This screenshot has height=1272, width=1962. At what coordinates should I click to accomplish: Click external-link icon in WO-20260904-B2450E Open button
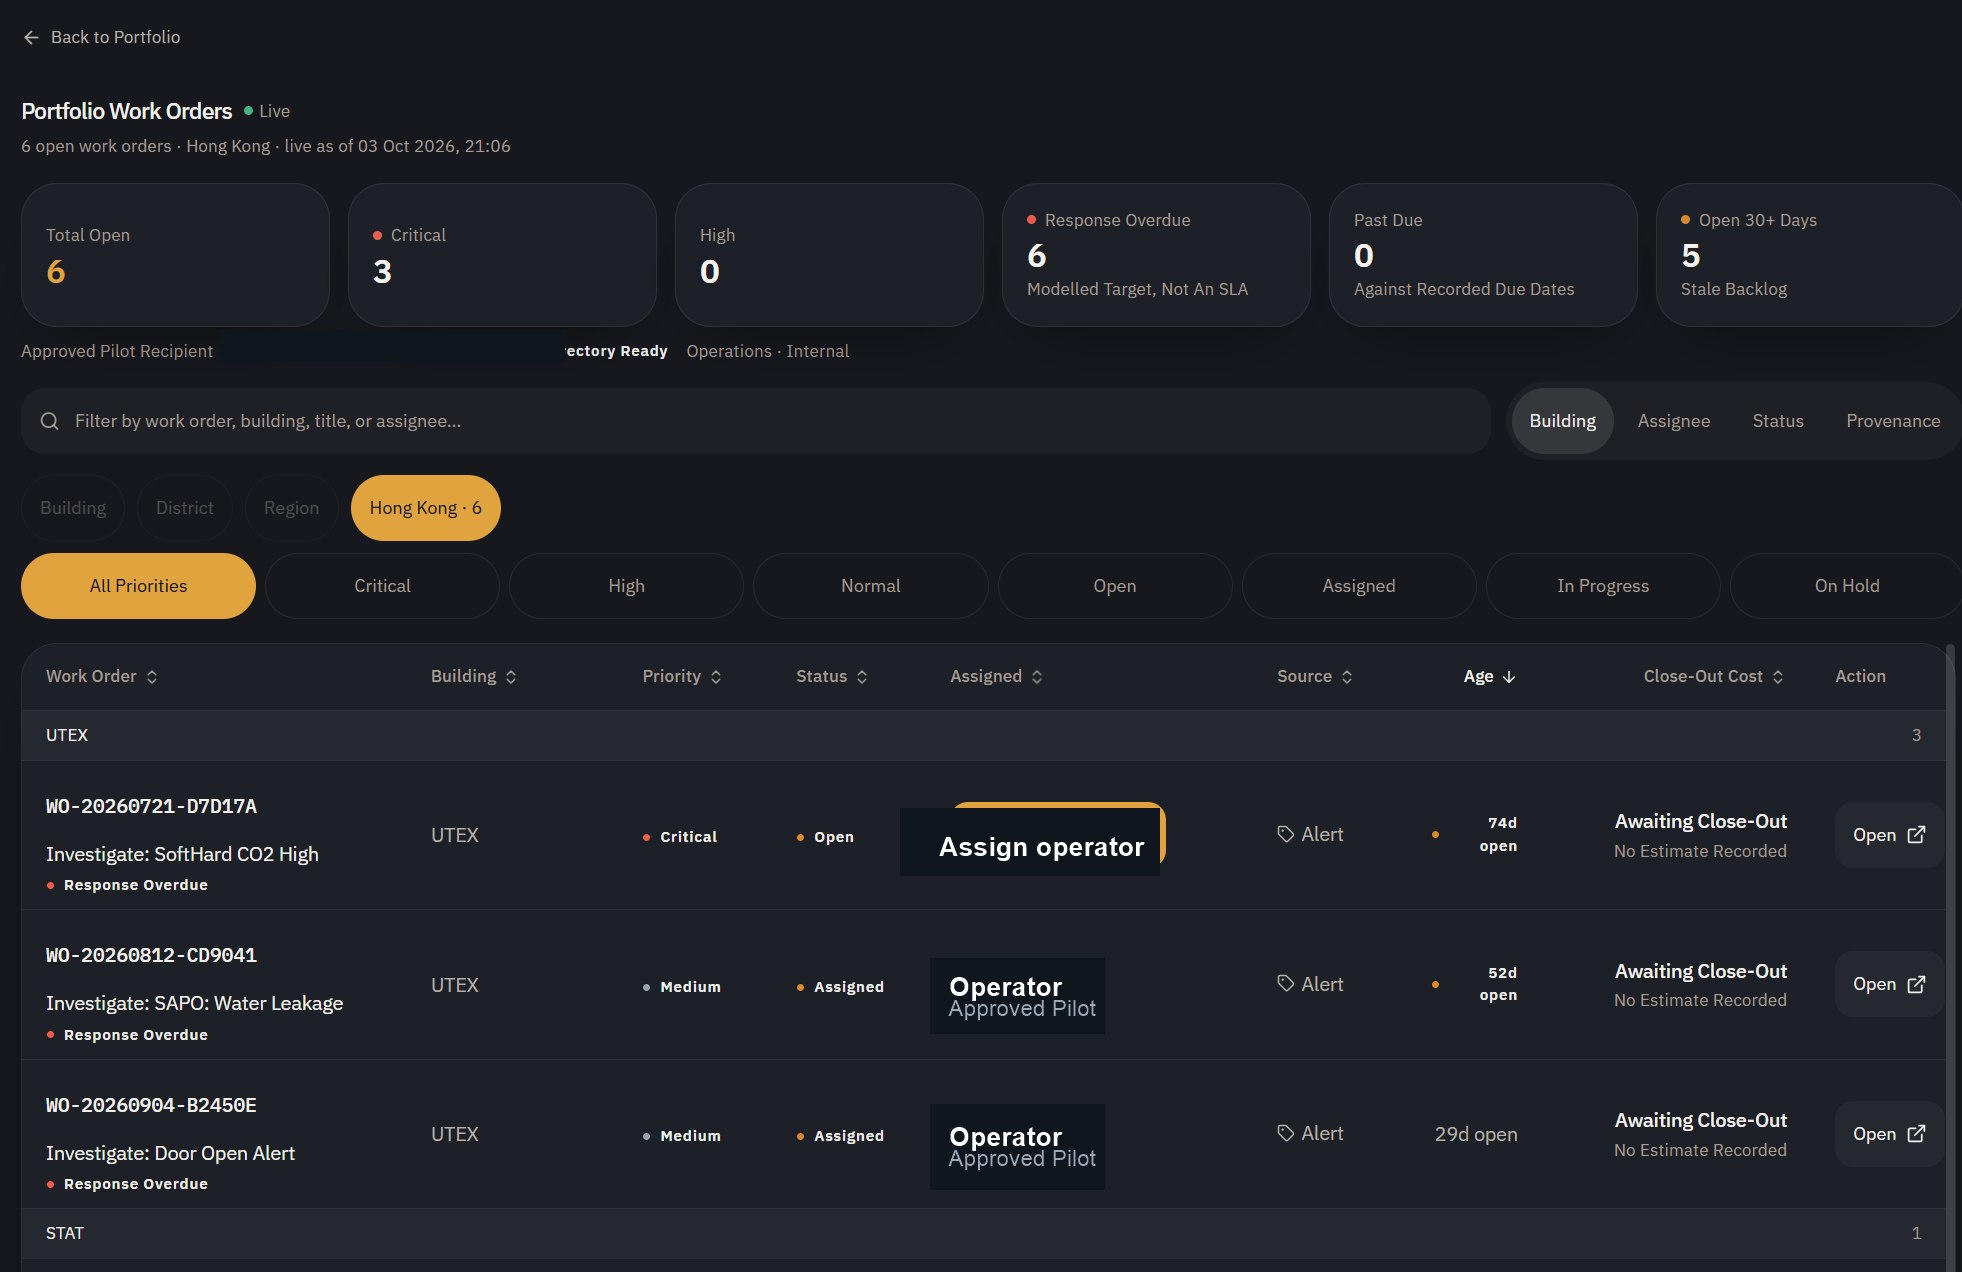tap(1916, 1134)
